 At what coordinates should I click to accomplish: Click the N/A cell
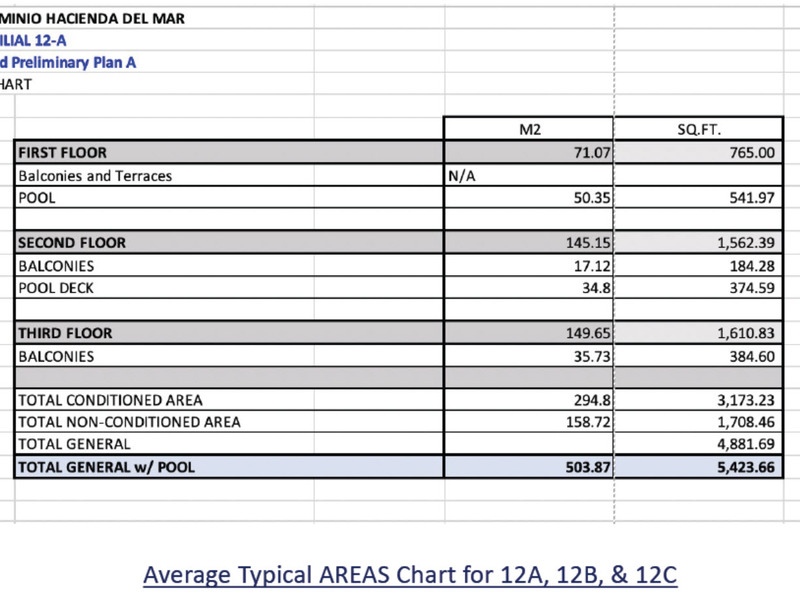529,175
